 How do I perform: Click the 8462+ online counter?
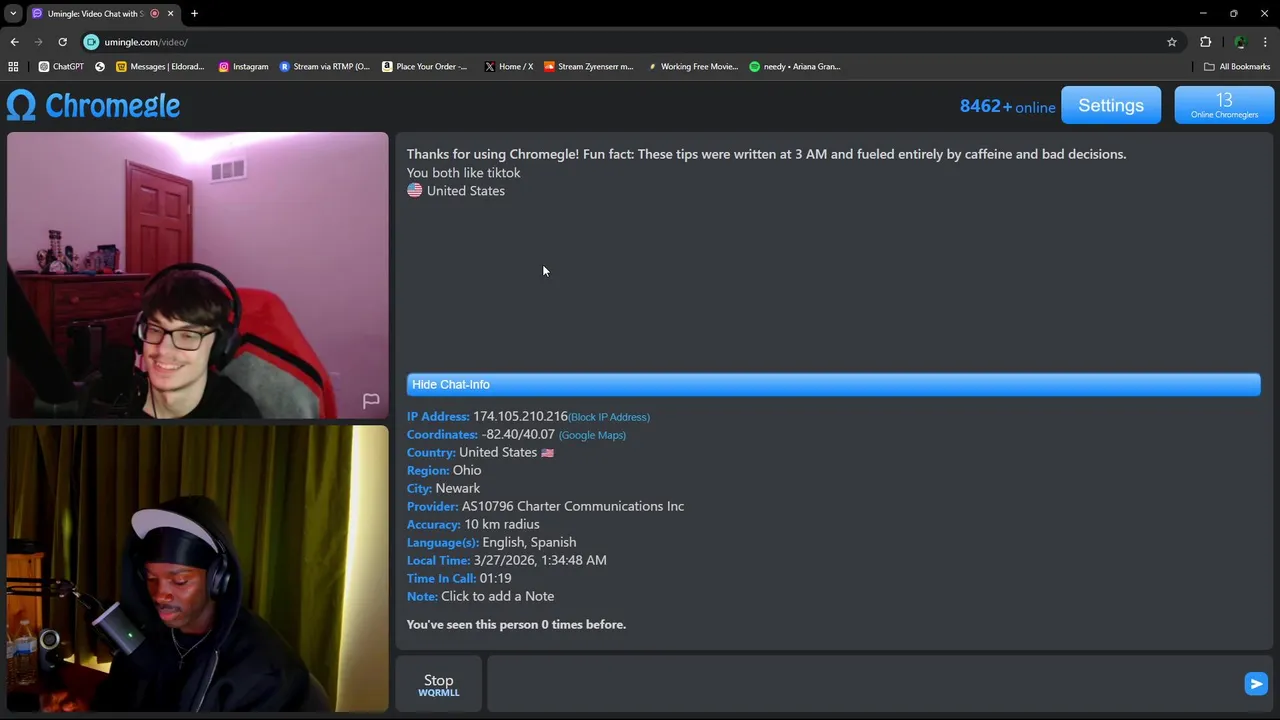point(1007,106)
